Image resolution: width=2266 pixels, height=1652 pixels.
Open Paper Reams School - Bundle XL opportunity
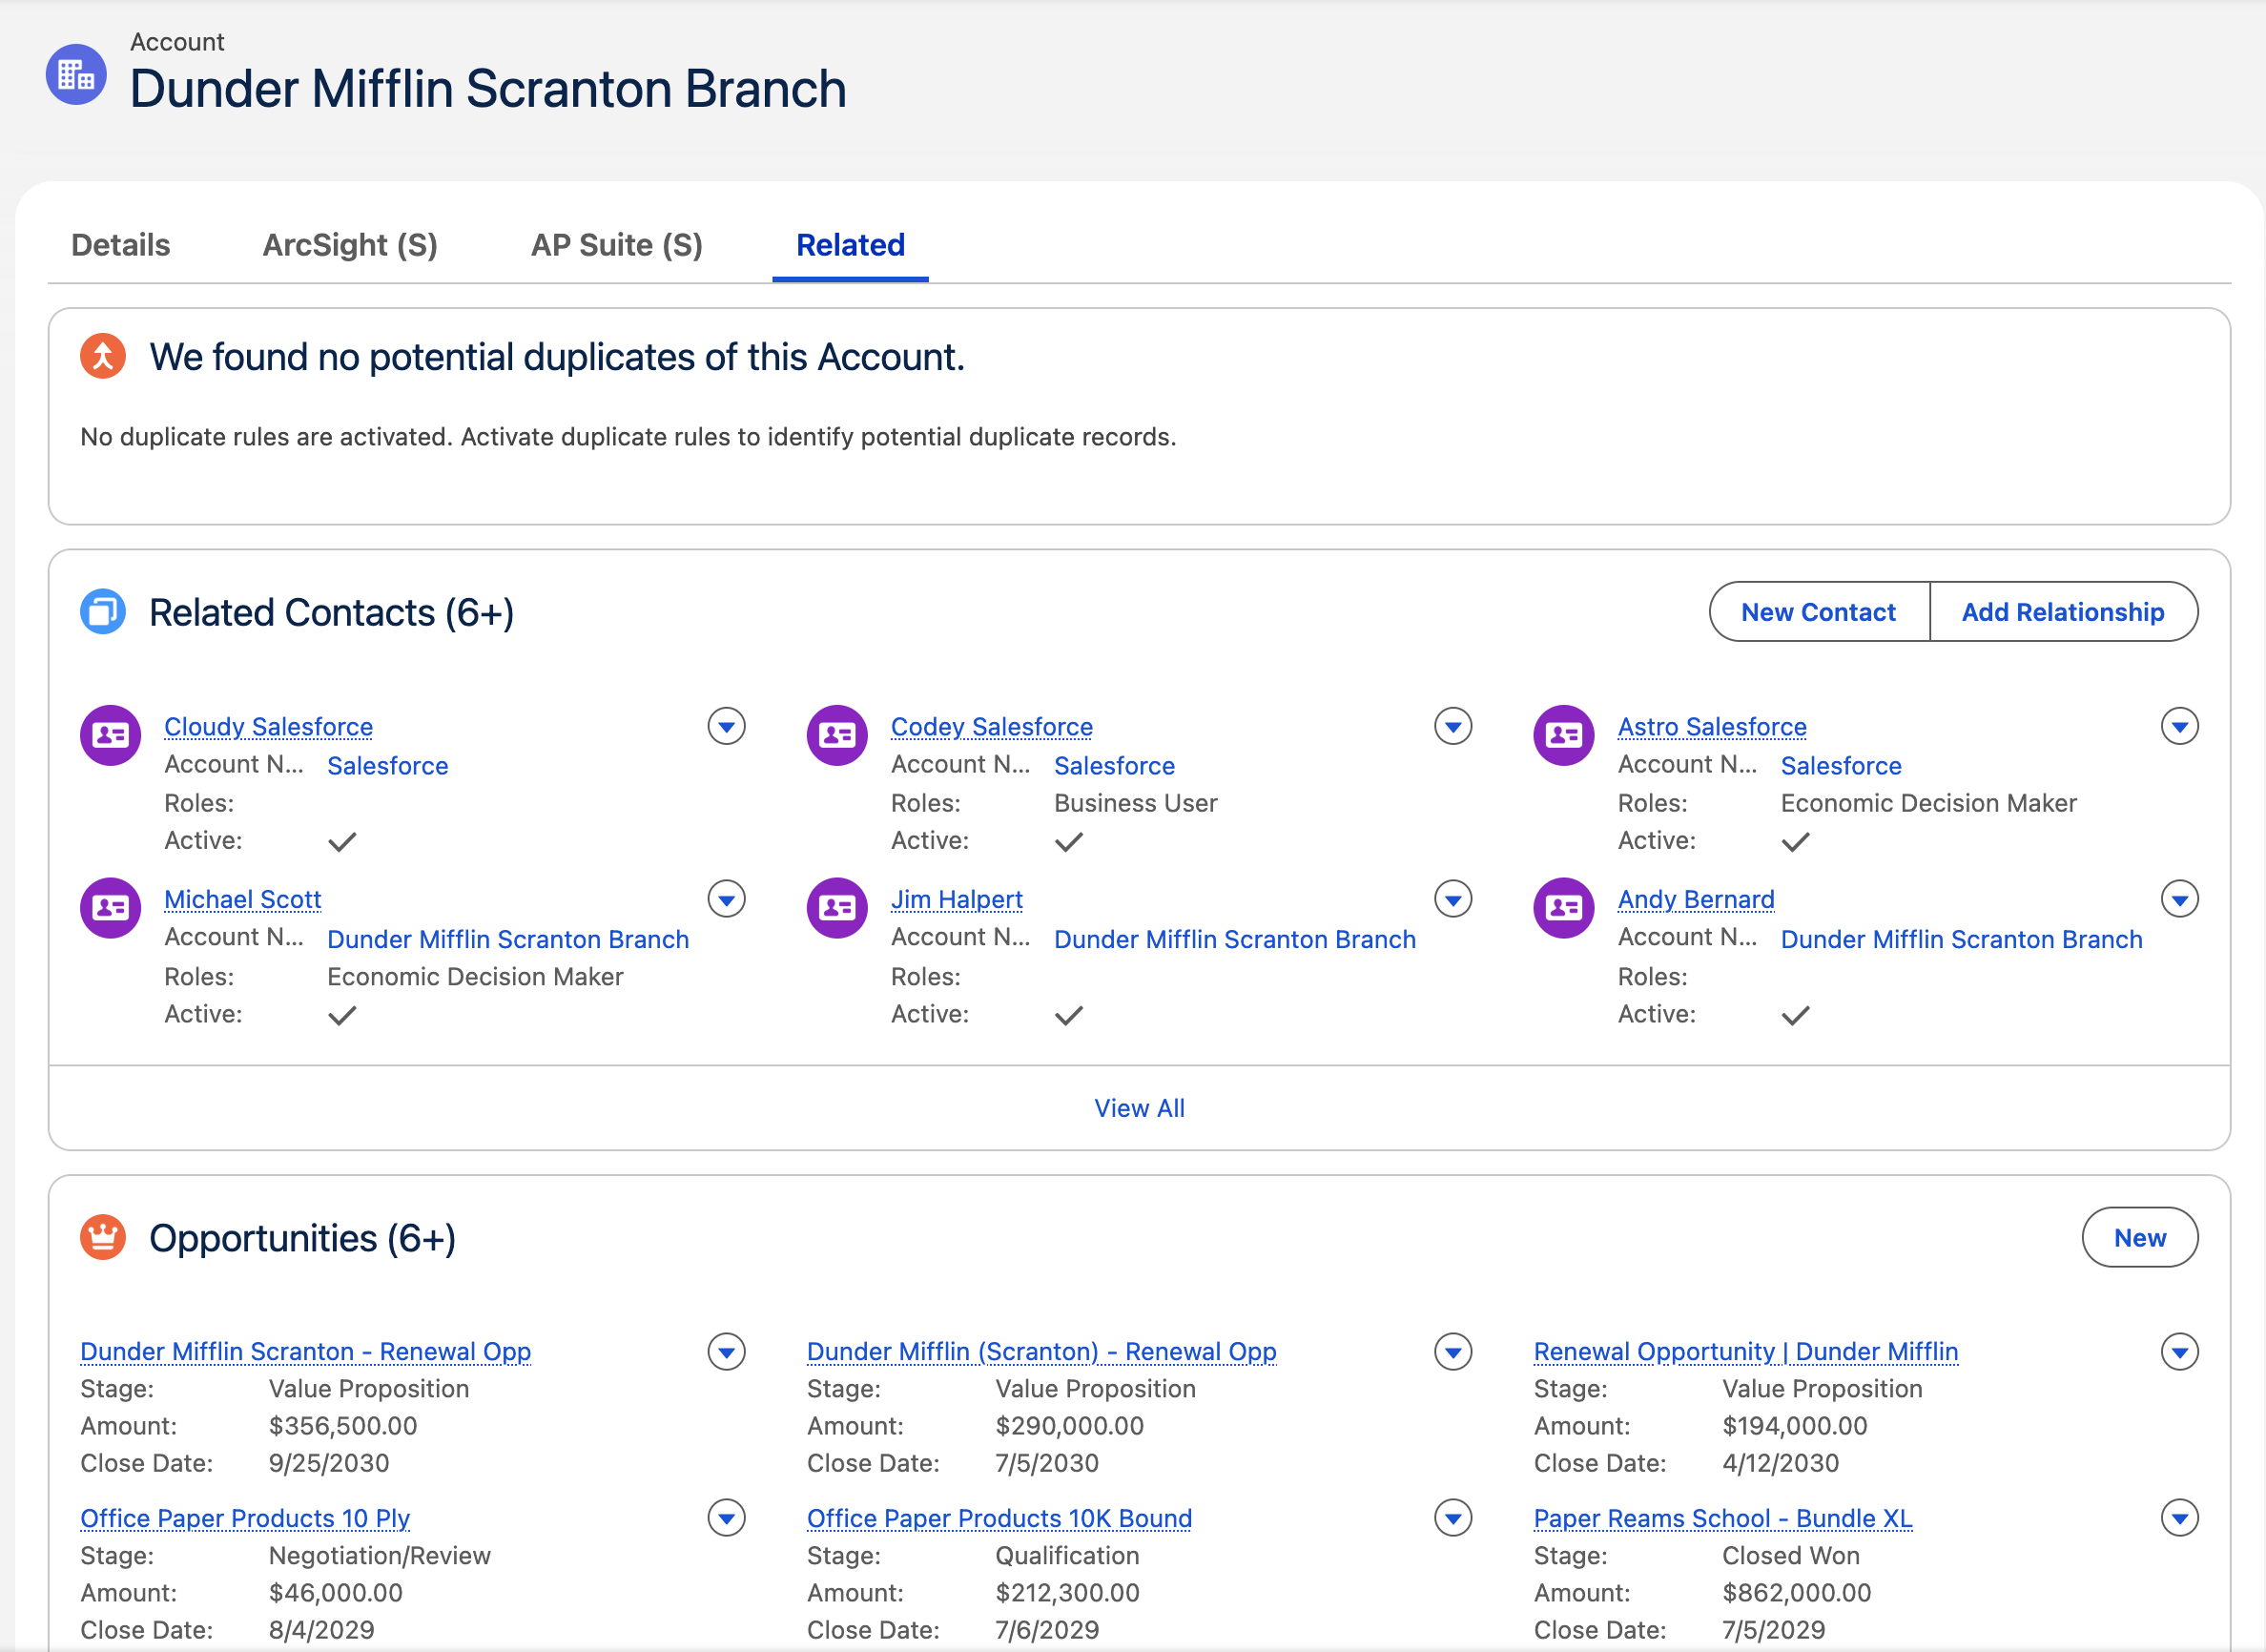pos(1723,1518)
